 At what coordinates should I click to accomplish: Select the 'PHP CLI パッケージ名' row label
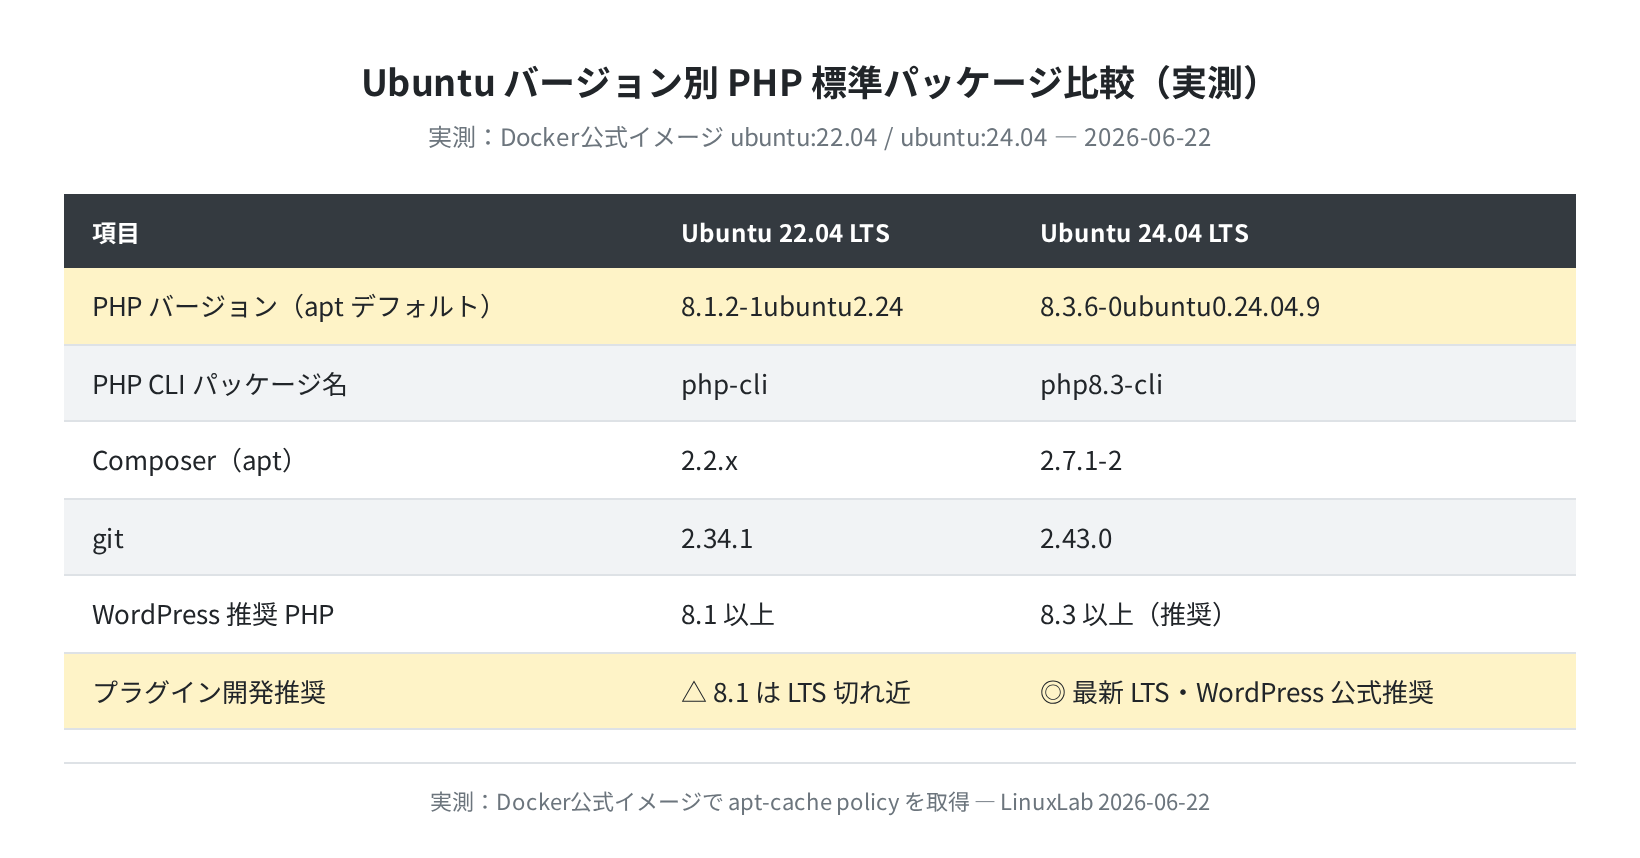pos(219,384)
